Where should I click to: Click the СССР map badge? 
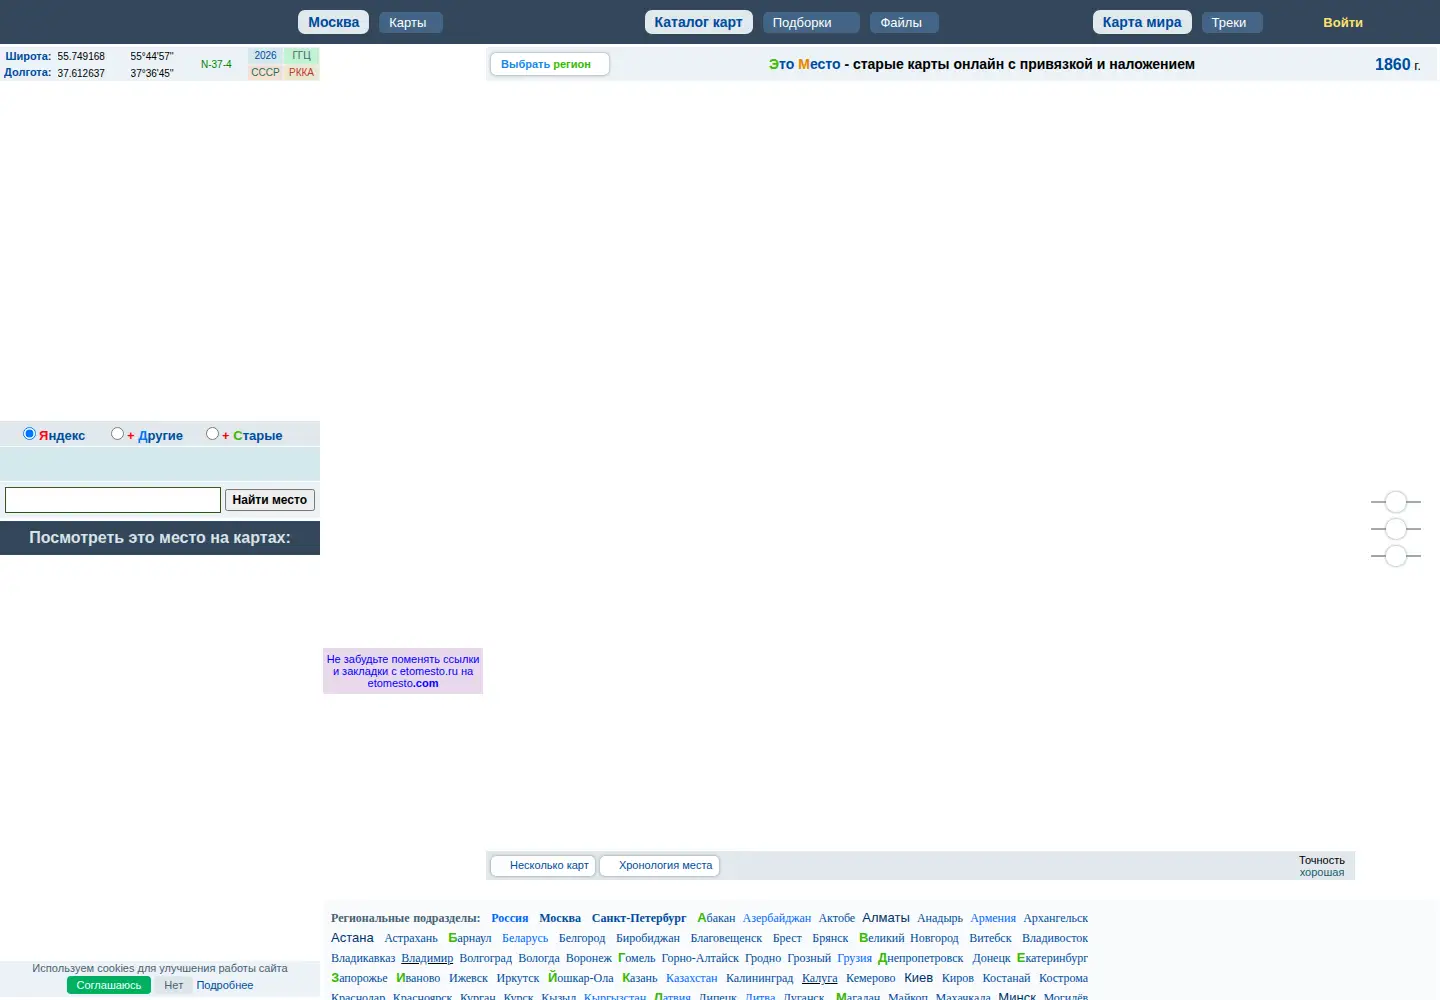(x=265, y=72)
